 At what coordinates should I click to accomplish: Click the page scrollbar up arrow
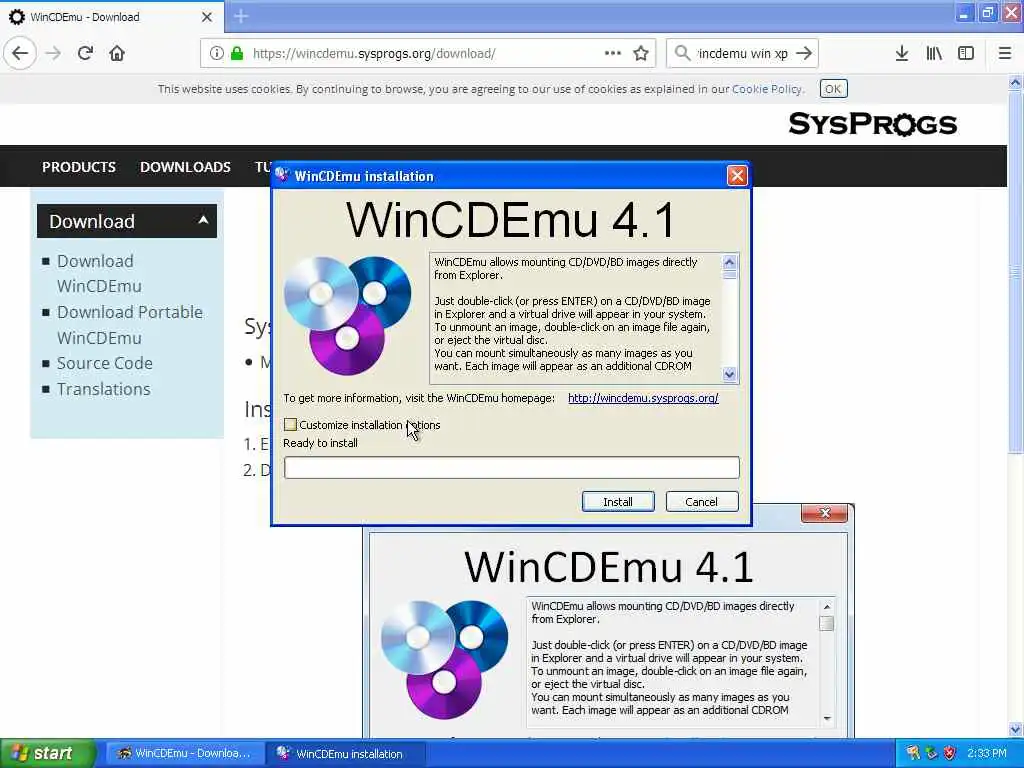tap(1015, 83)
